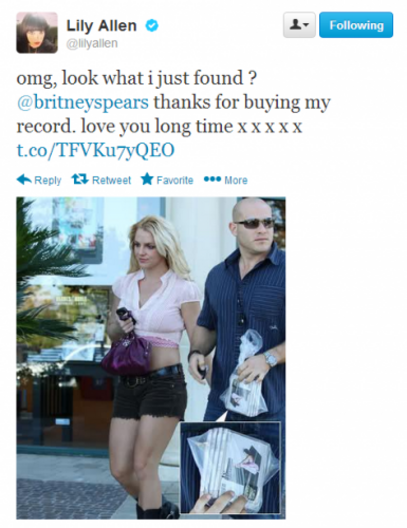Click the Lily Allen display name
Screen dimensions: 407x528
(101, 26)
